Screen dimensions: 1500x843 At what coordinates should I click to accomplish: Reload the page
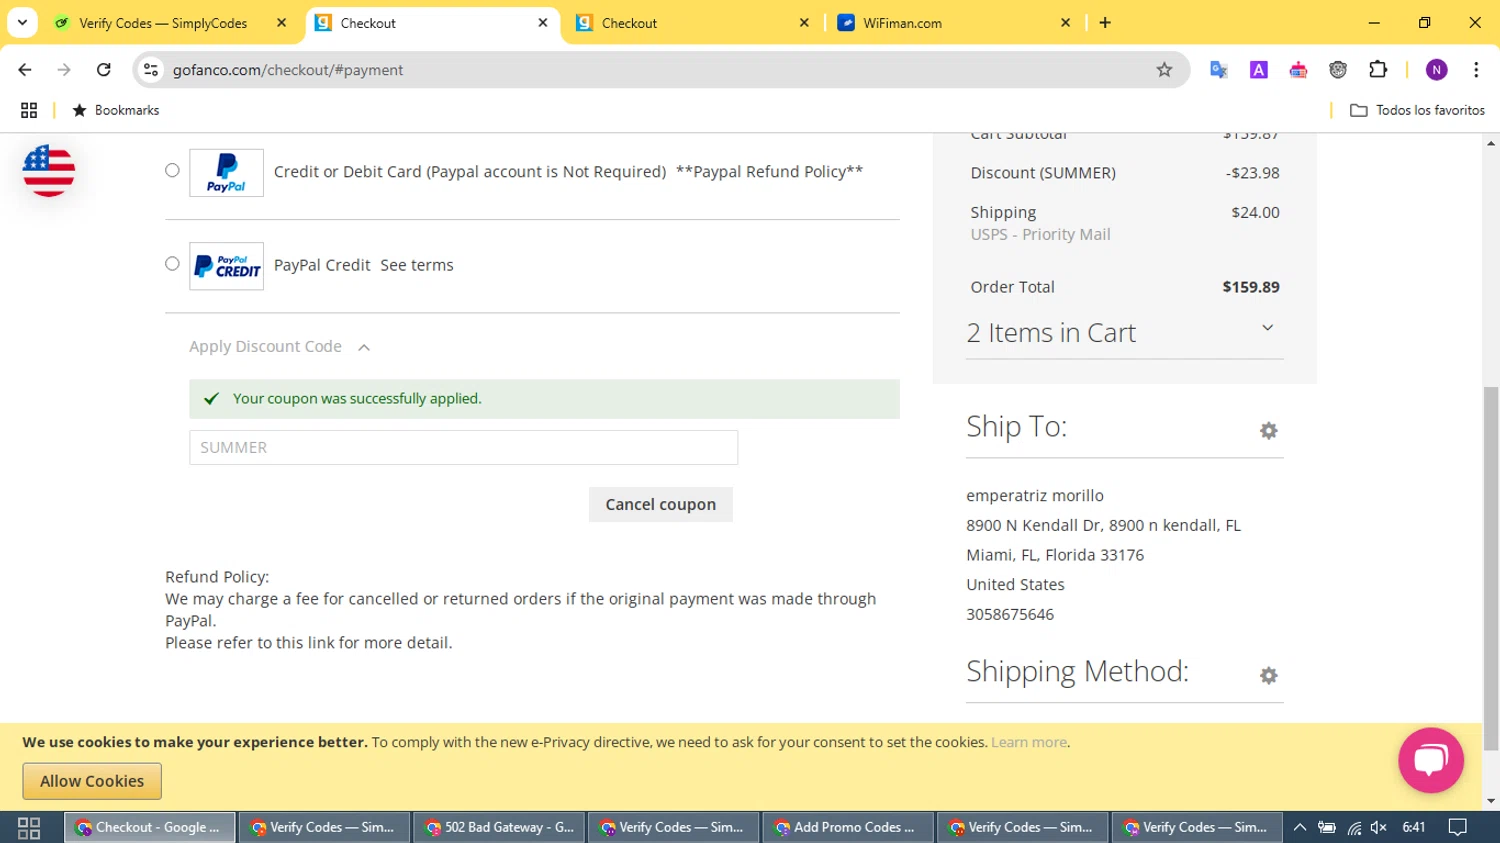click(104, 70)
